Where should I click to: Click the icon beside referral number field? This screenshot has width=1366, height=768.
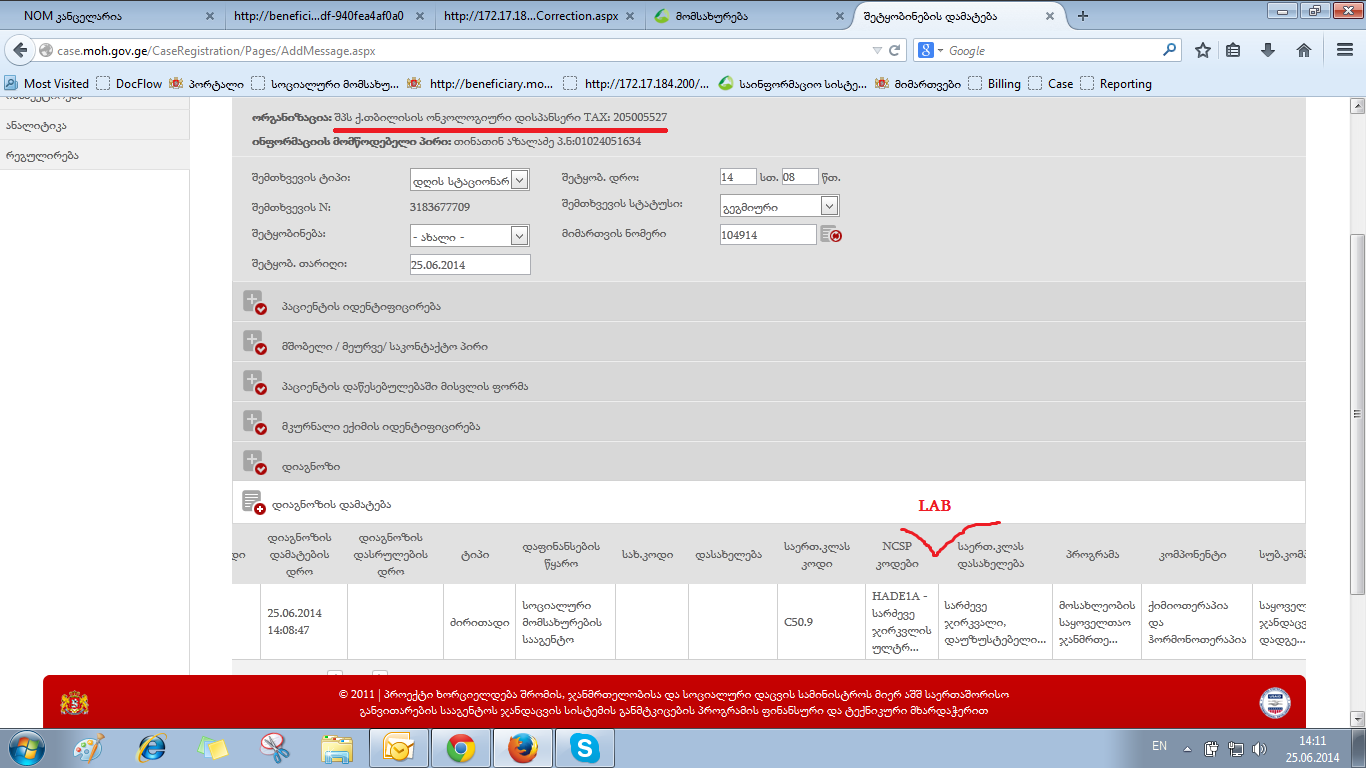(830, 235)
